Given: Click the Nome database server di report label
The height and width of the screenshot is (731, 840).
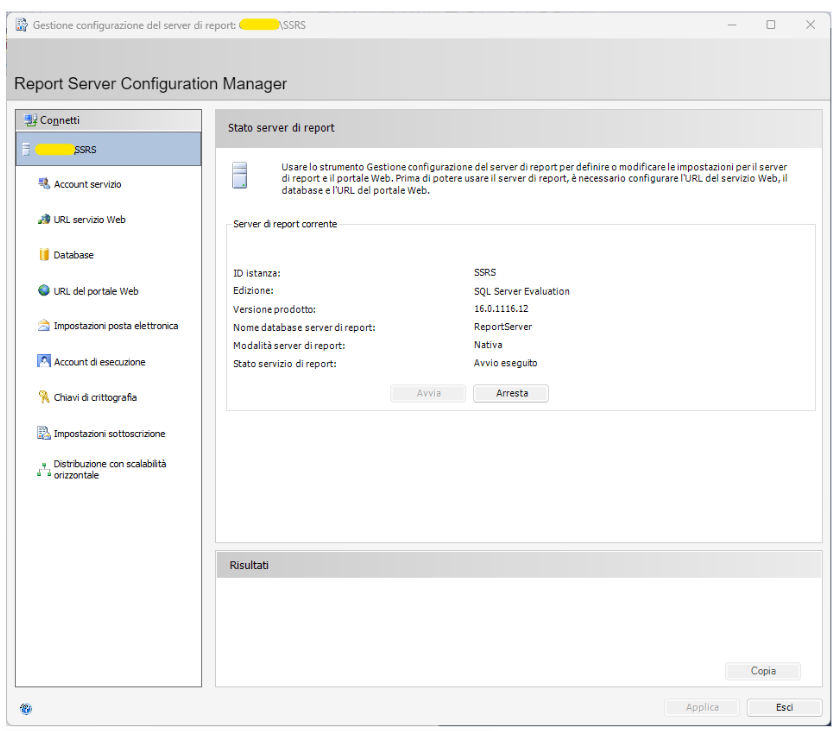Looking at the screenshot, I should 304,327.
